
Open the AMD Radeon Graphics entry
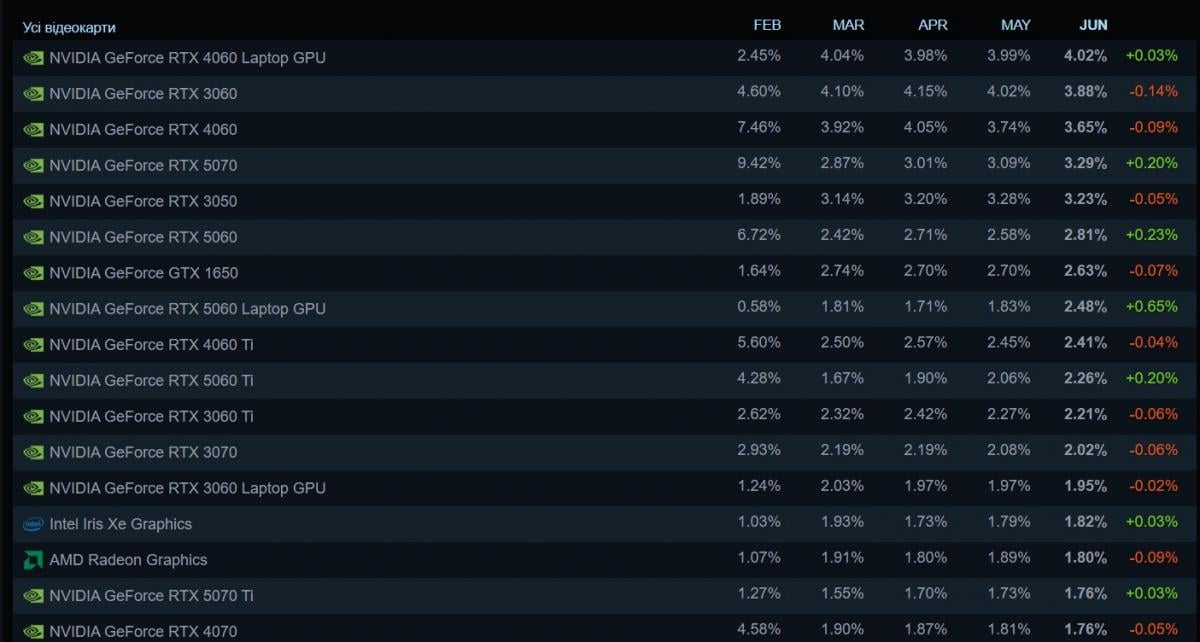click(600, 560)
